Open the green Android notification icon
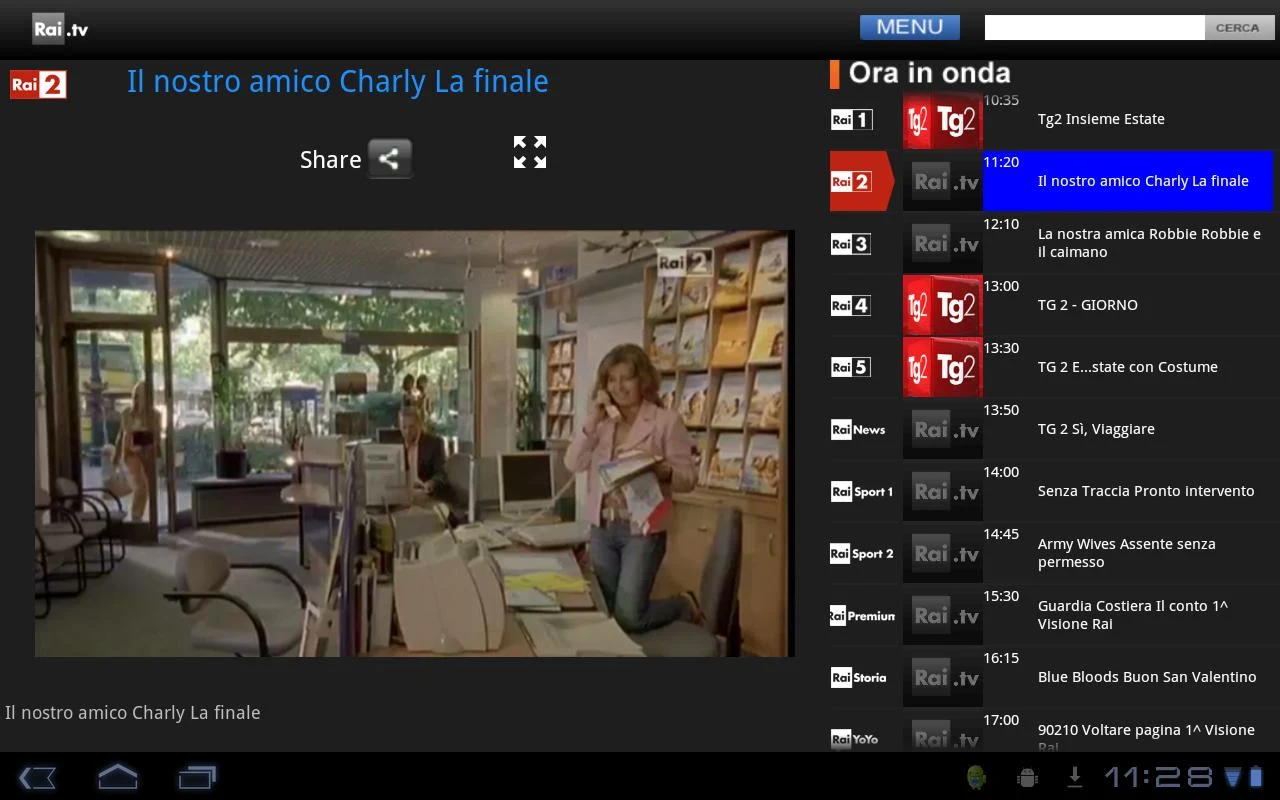The height and width of the screenshot is (800, 1280). [977, 777]
